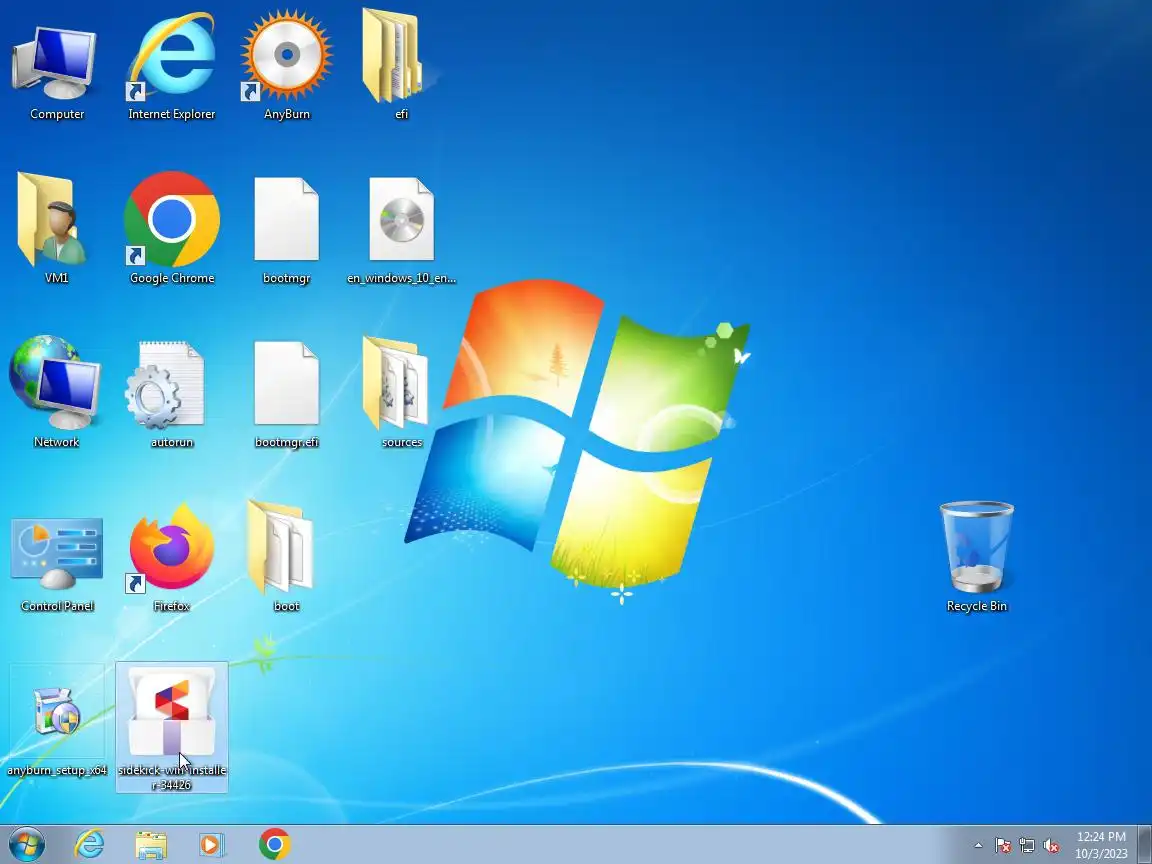Open the clock showing 12:24 PM
The width and height of the screenshot is (1152, 864).
pyautogui.click(x=1101, y=845)
